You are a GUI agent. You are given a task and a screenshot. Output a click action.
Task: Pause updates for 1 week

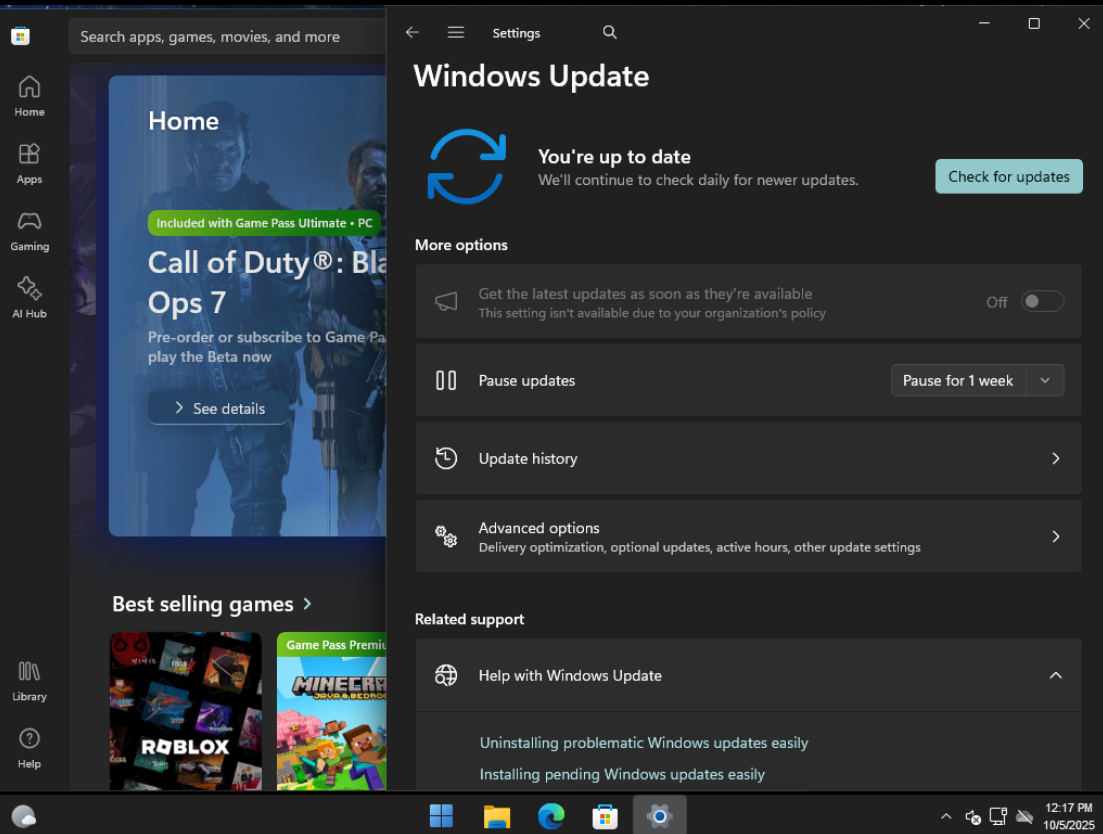[957, 380]
